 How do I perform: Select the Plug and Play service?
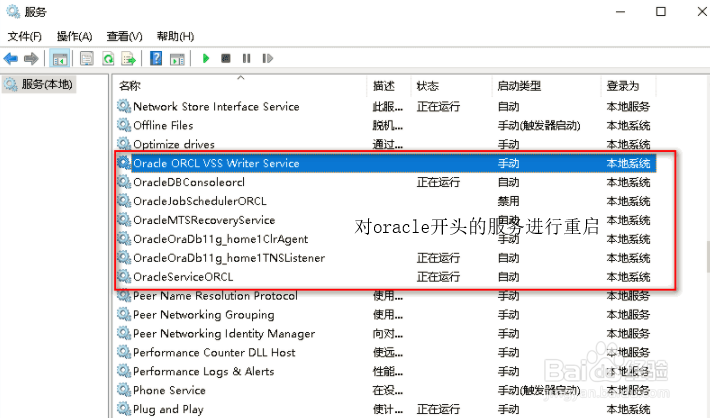[385, 409]
